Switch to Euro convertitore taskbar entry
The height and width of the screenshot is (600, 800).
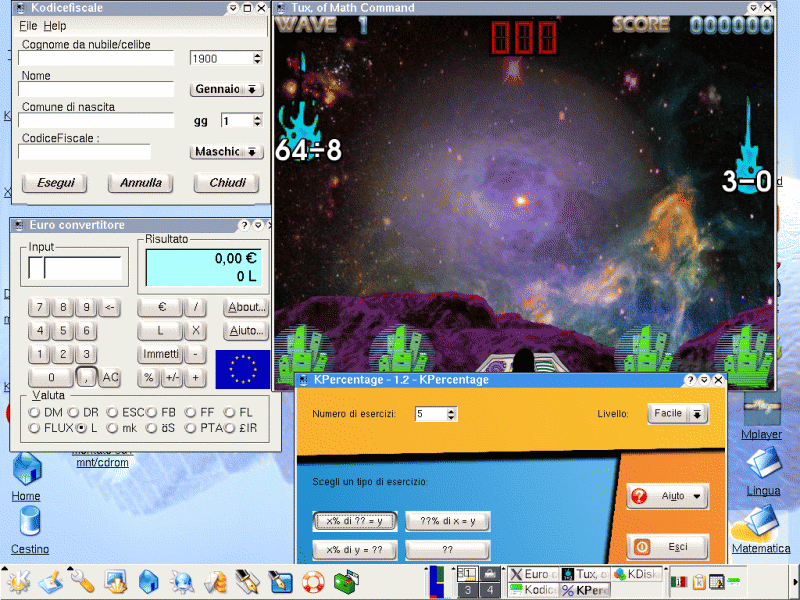[533, 574]
